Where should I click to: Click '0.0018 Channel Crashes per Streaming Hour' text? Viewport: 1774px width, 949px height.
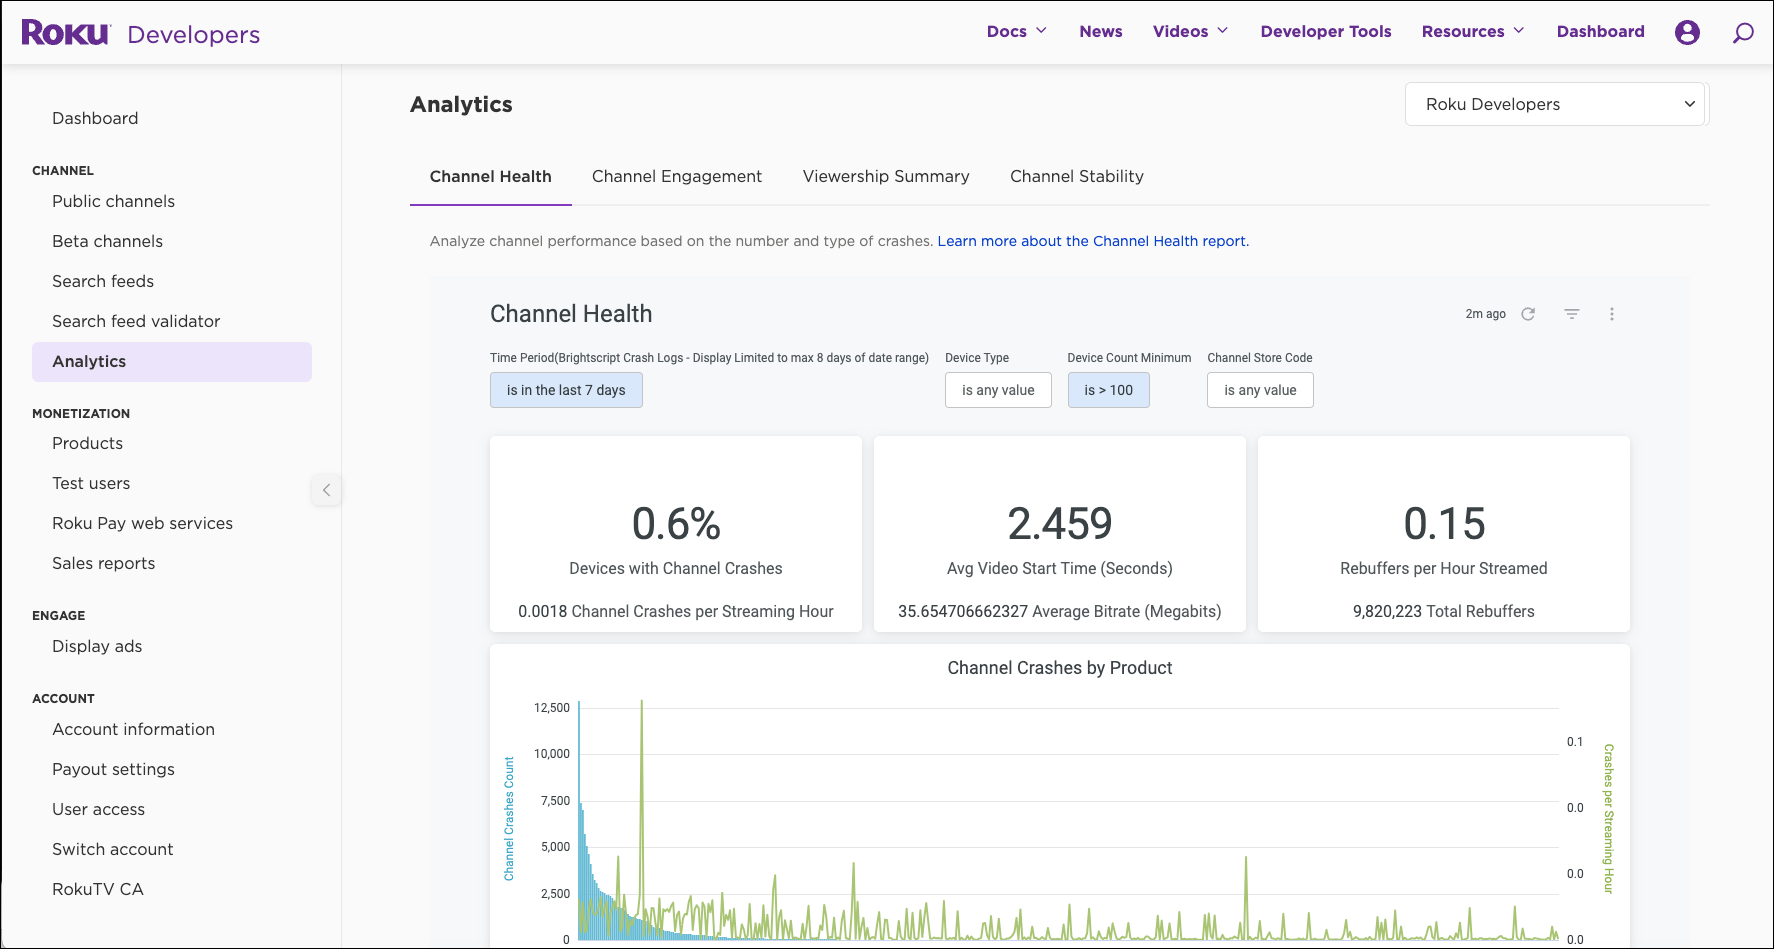(676, 611)
